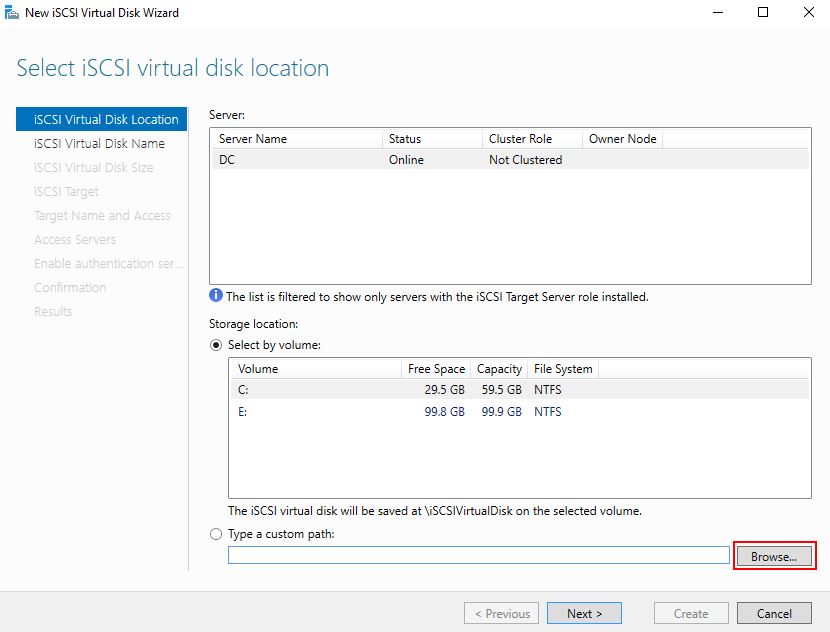Select the C: volume row

point(520,390)
